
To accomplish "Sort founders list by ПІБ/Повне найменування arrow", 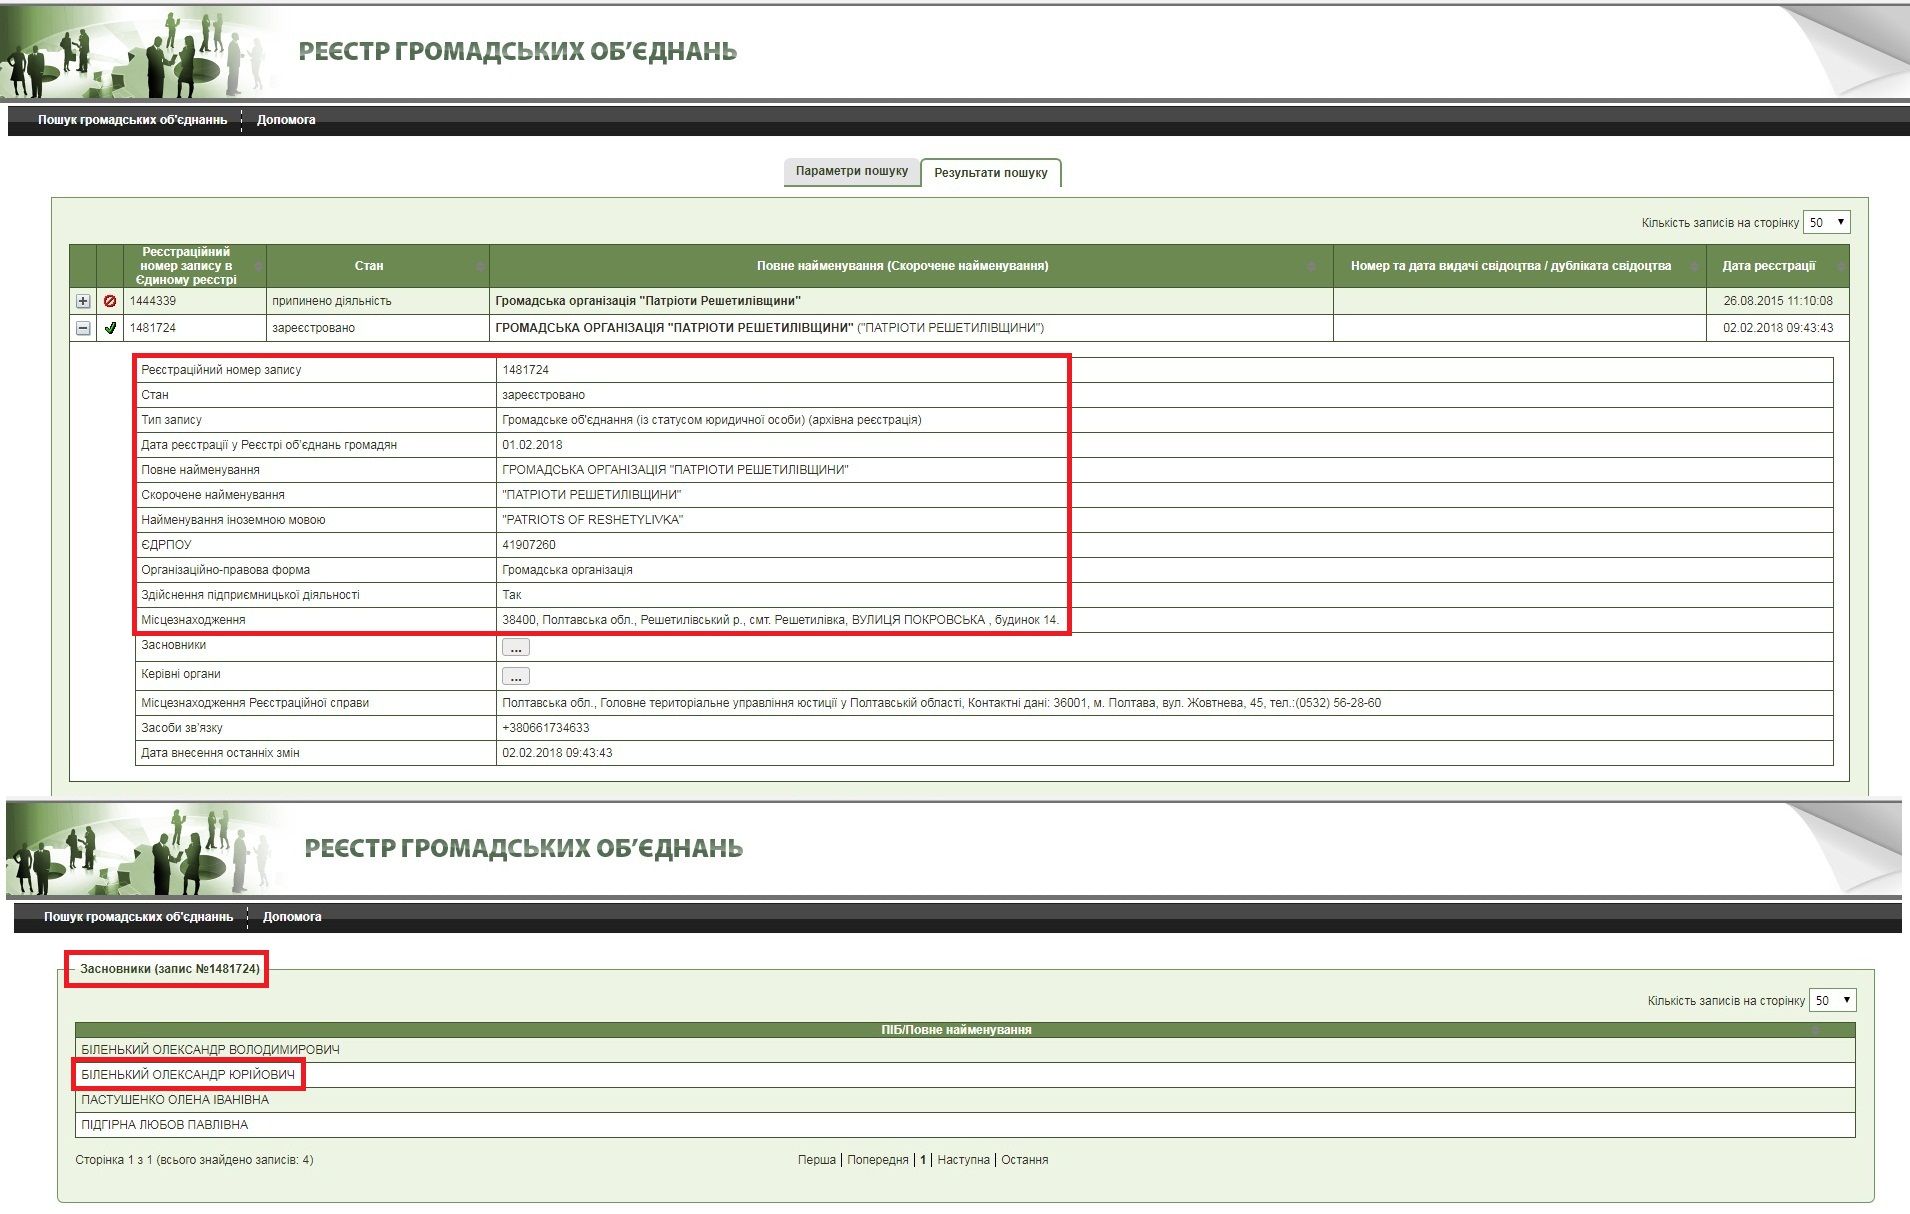I will pyautogui.click(x=1816, y=1030).
